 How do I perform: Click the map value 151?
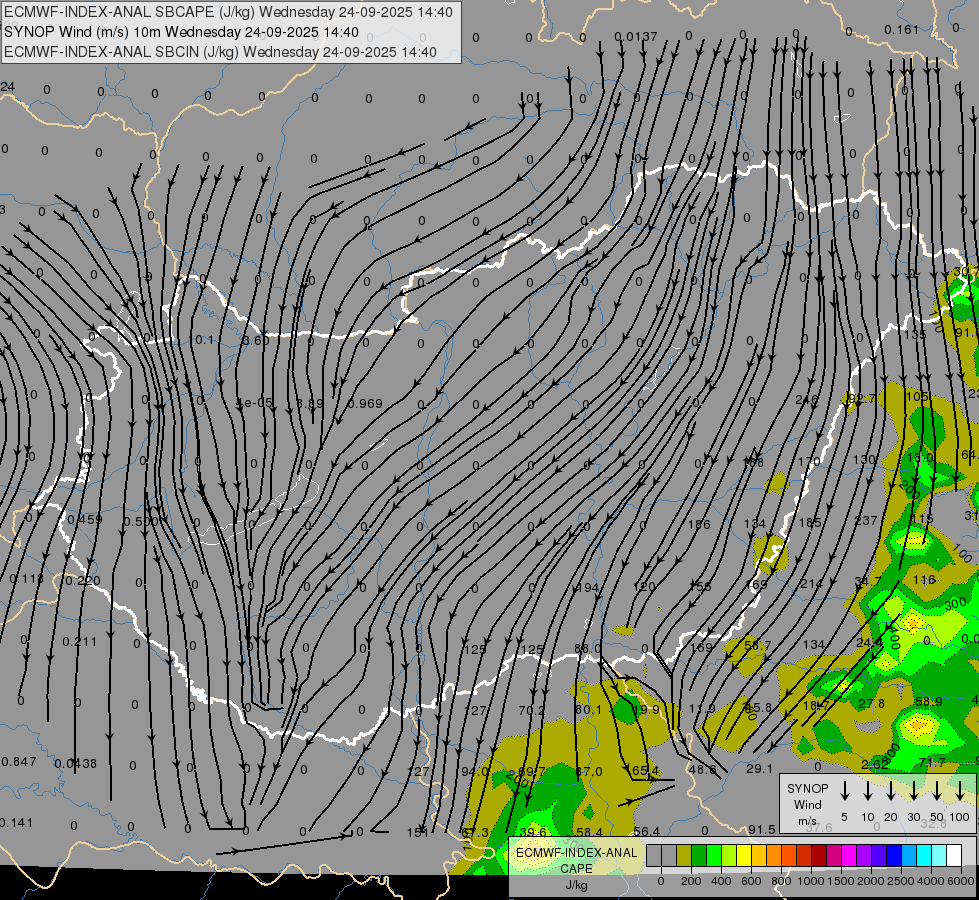pyautogui.click(x=418, y=833)
